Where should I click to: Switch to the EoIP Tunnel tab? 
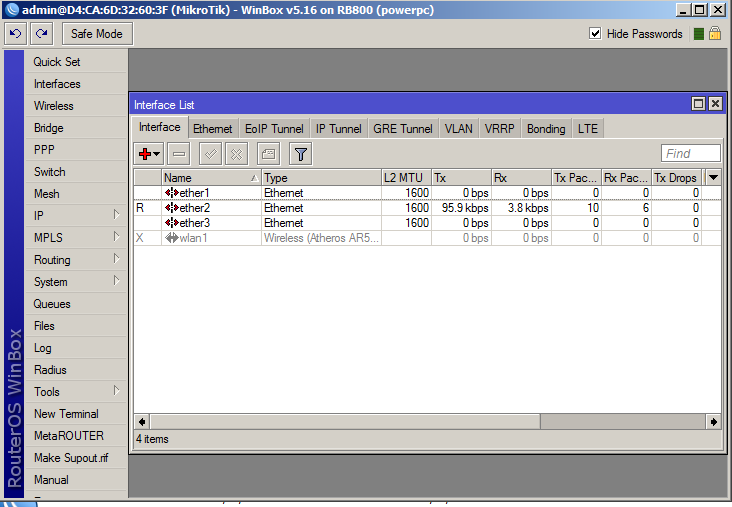[x=274, y=129]
